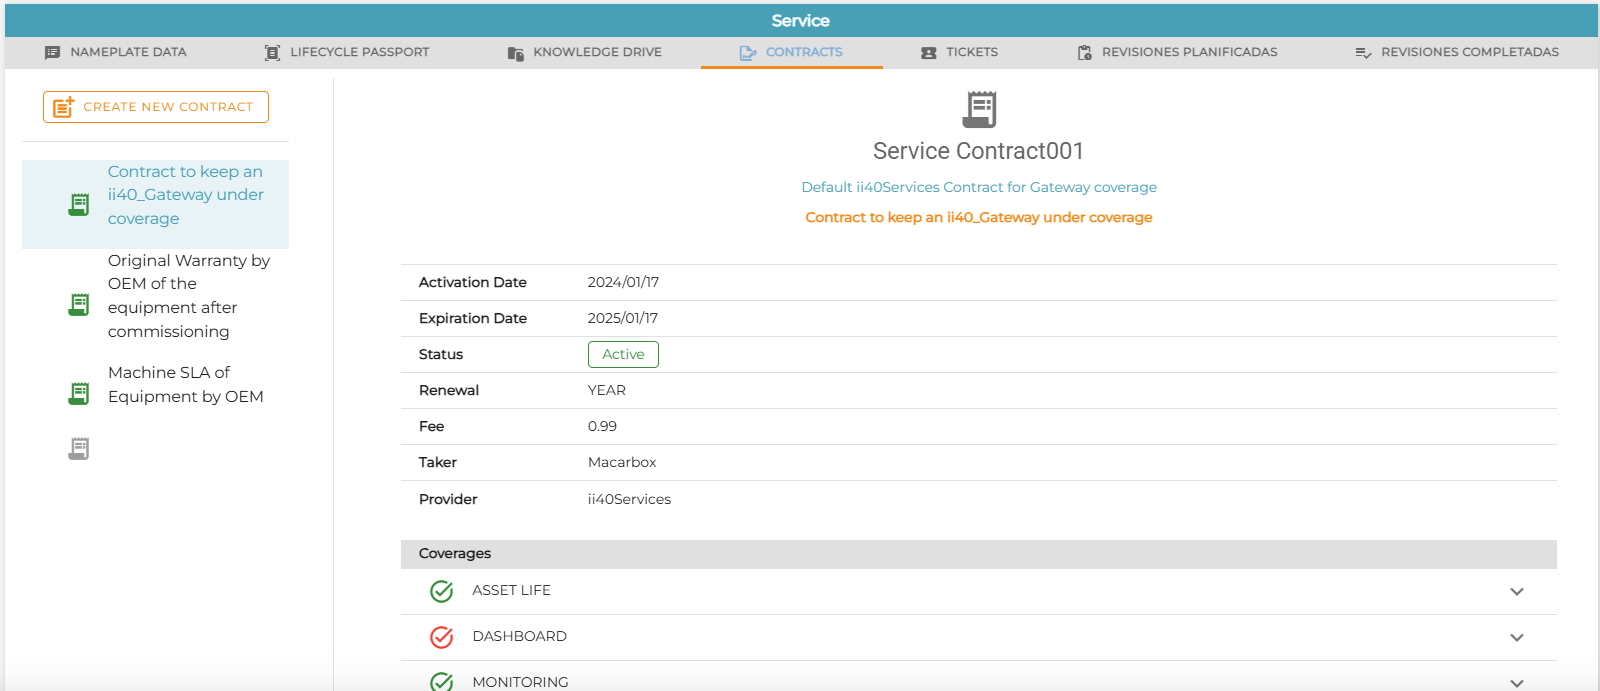Select 'Contract to keep an ii40_Gateway under coverage' item

coord(155,204)
